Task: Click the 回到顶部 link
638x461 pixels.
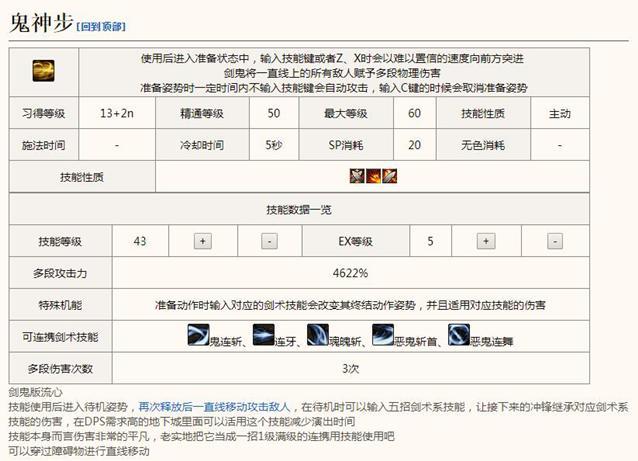Action: 101,27
